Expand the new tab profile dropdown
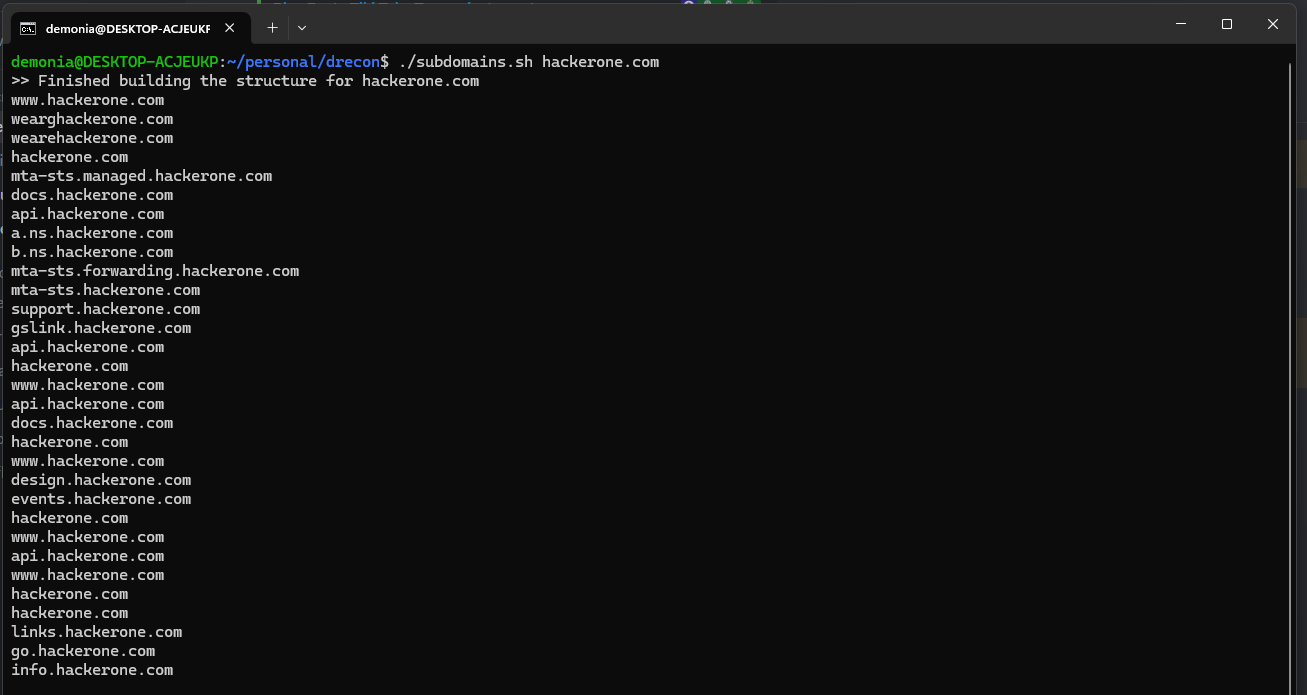The width and height of the screenshot is (1307, 695). click(x=302, y=28)
